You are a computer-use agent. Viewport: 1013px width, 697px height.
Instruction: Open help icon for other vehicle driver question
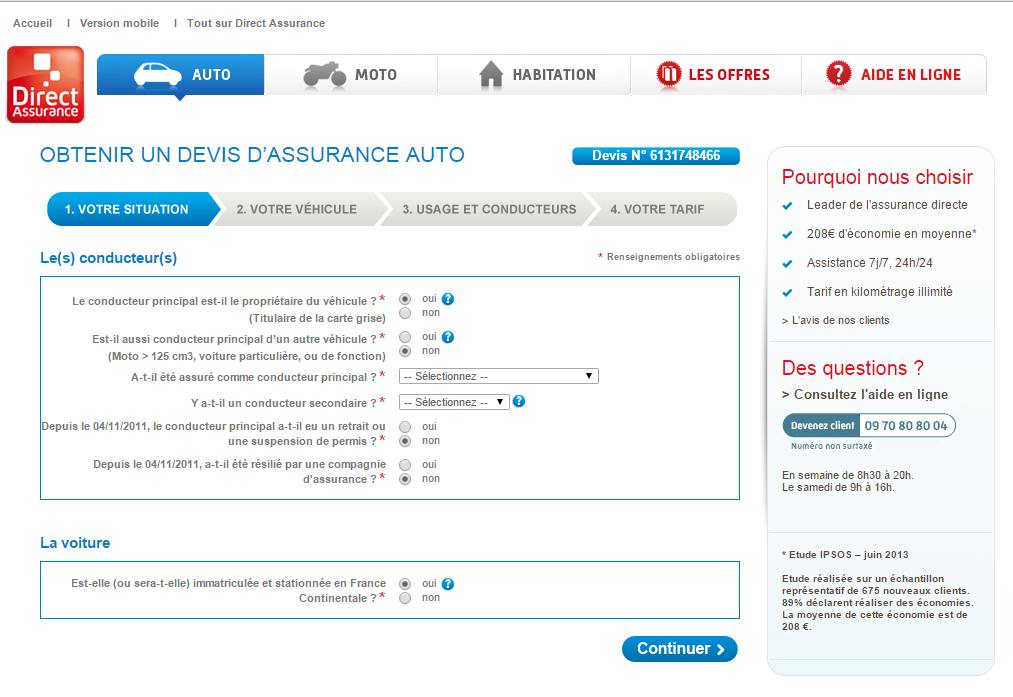coord(448,337)
